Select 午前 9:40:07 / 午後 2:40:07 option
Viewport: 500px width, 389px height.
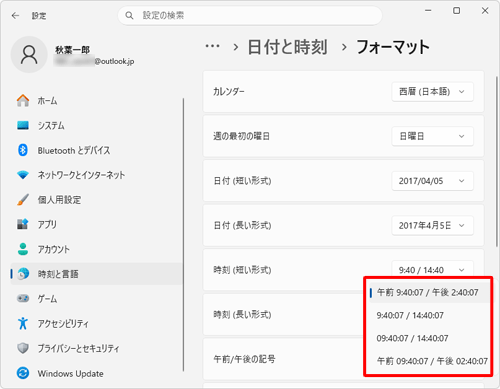428,292
